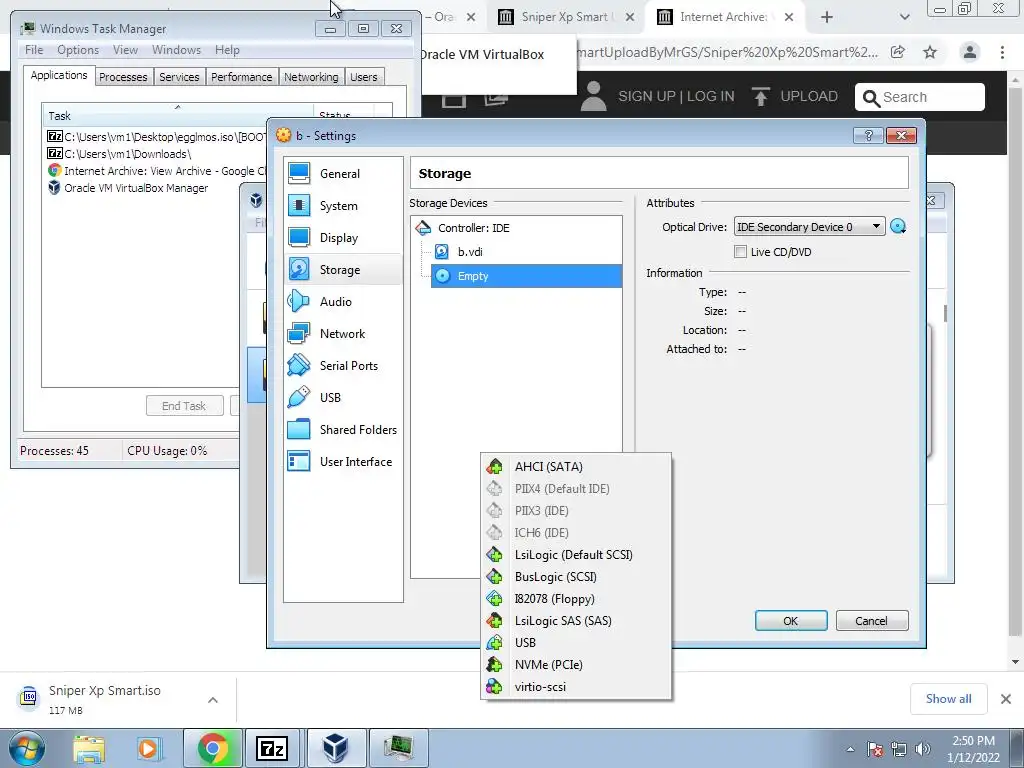Open Shared Folders settings category
Viewport: 1024px width, 768px height.
click(x=344, y=430)
